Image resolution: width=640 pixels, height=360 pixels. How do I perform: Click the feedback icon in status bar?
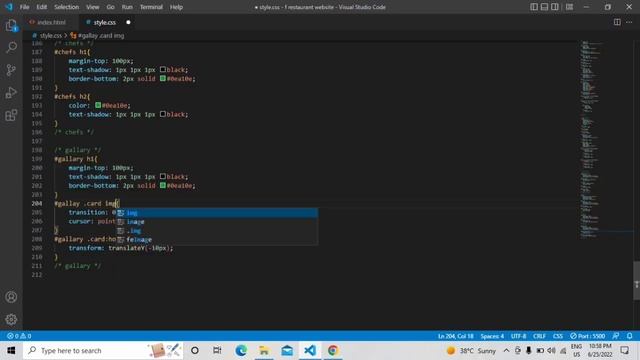(x=616, y=336)
